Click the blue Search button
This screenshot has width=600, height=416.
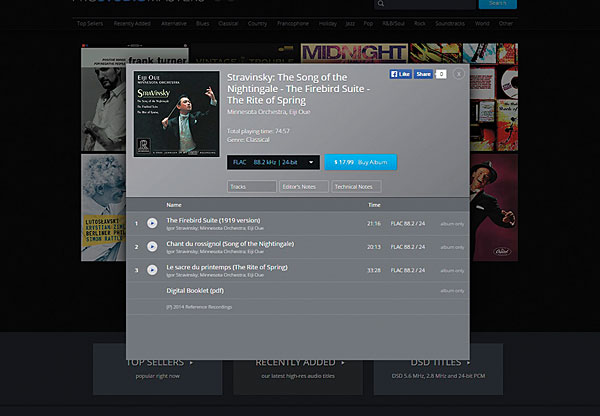pos(497,3)
